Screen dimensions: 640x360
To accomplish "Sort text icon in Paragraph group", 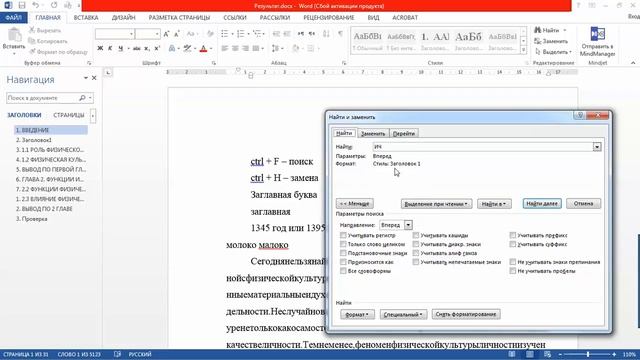I will [x=326, y=34].
